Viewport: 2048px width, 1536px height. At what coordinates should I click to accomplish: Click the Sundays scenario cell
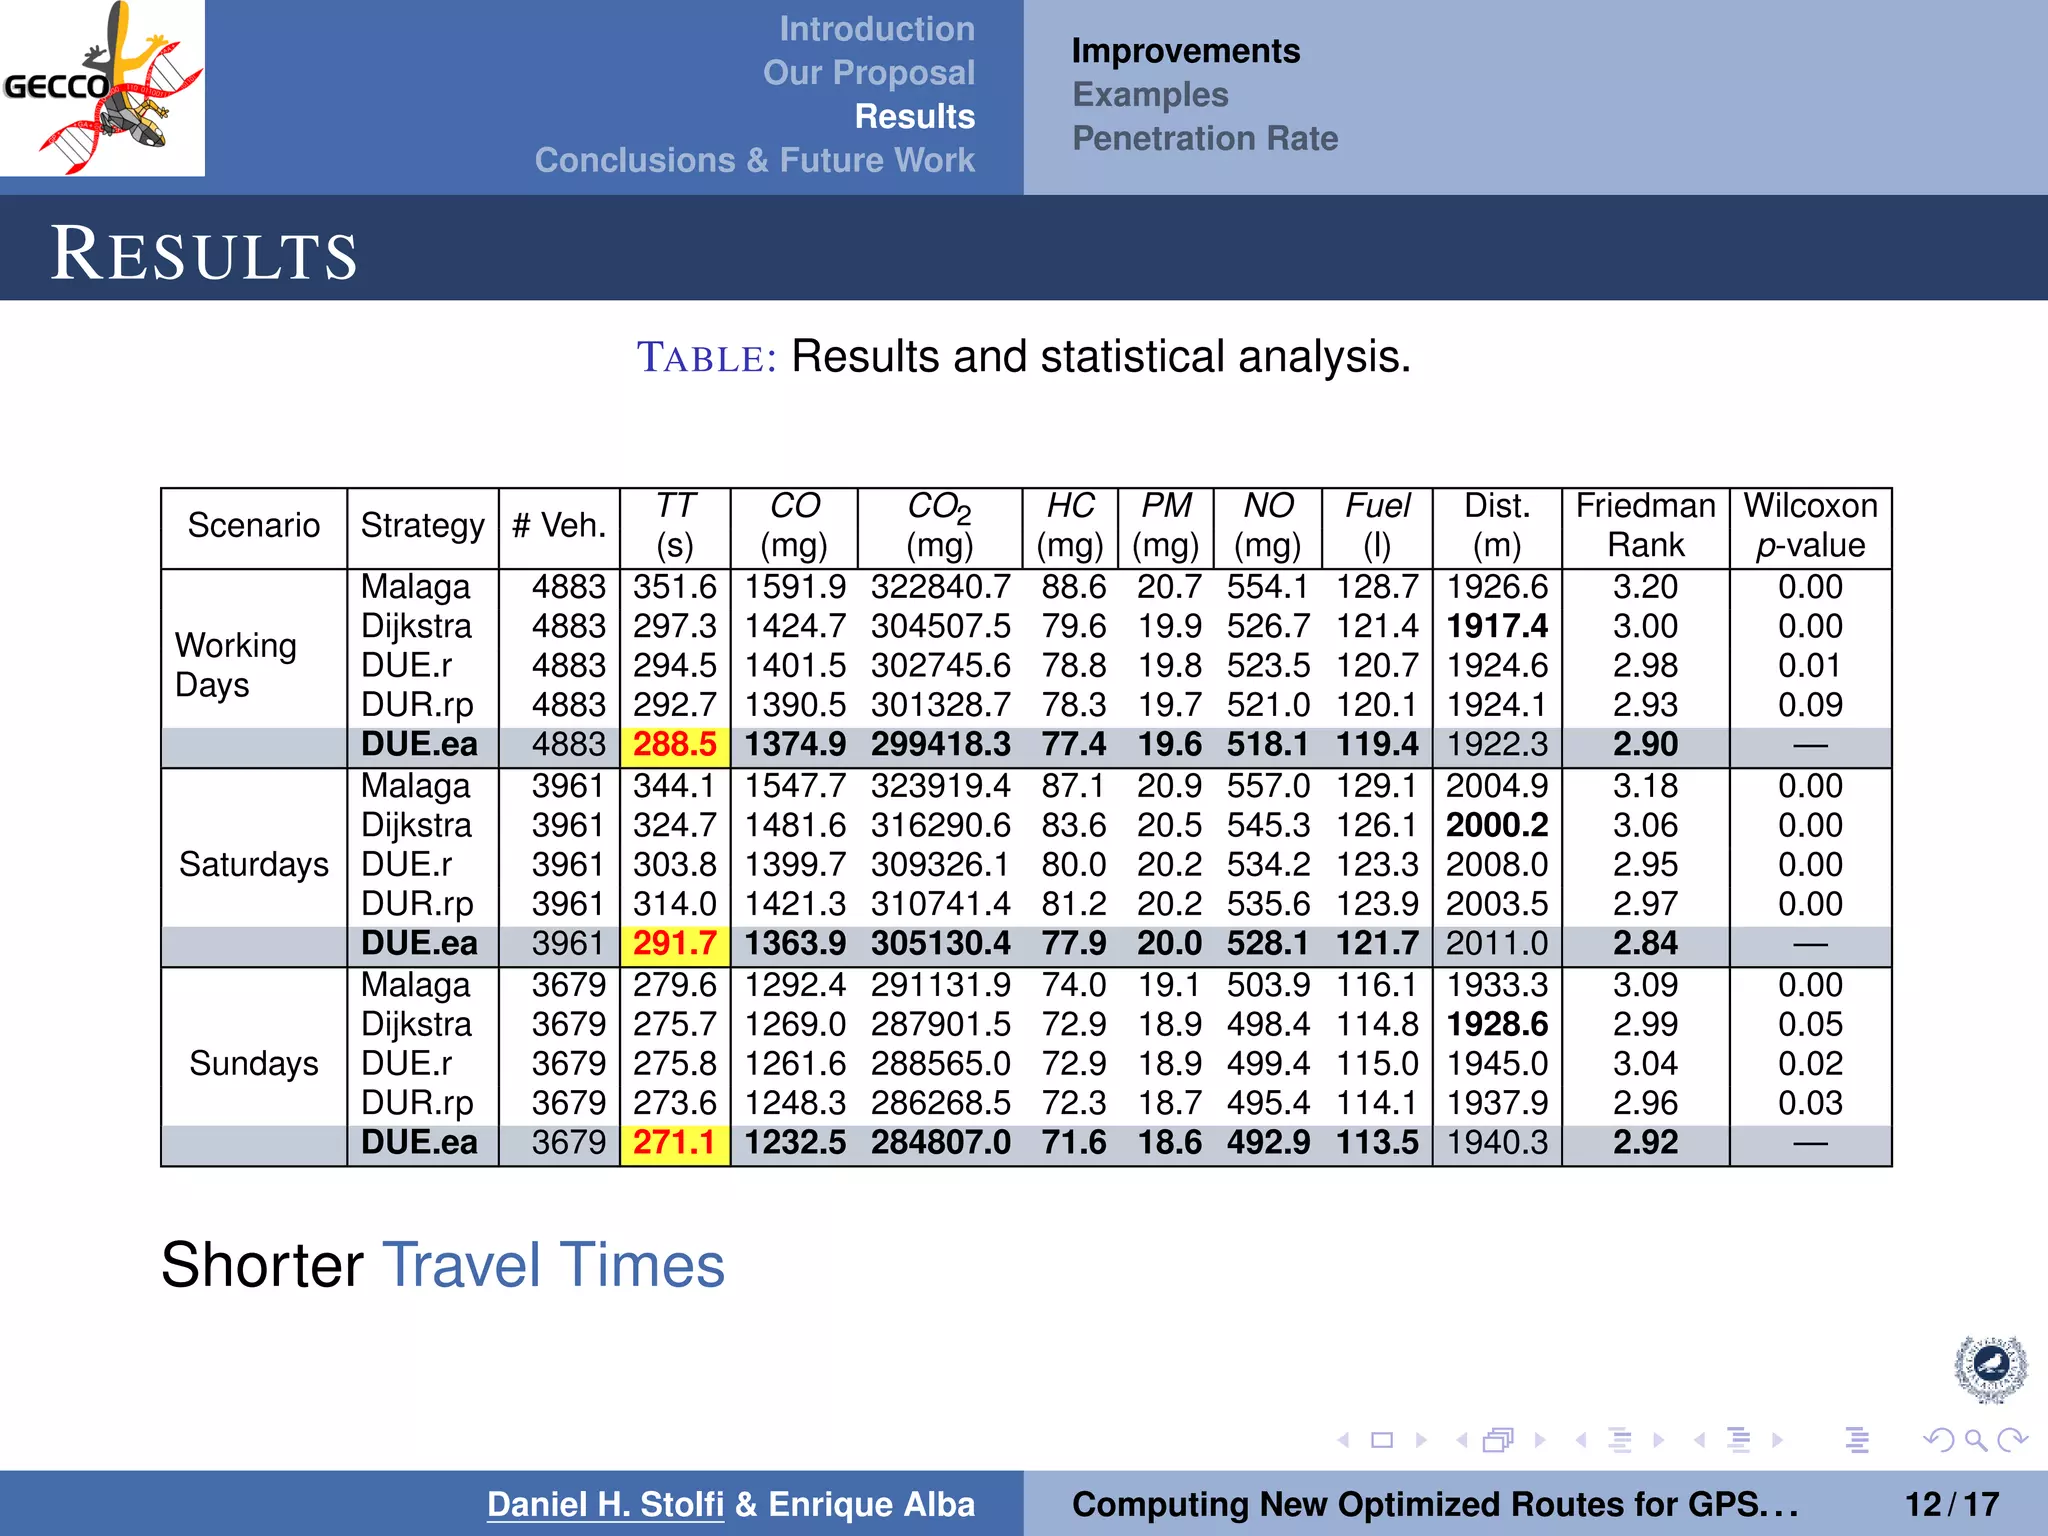254,1063
